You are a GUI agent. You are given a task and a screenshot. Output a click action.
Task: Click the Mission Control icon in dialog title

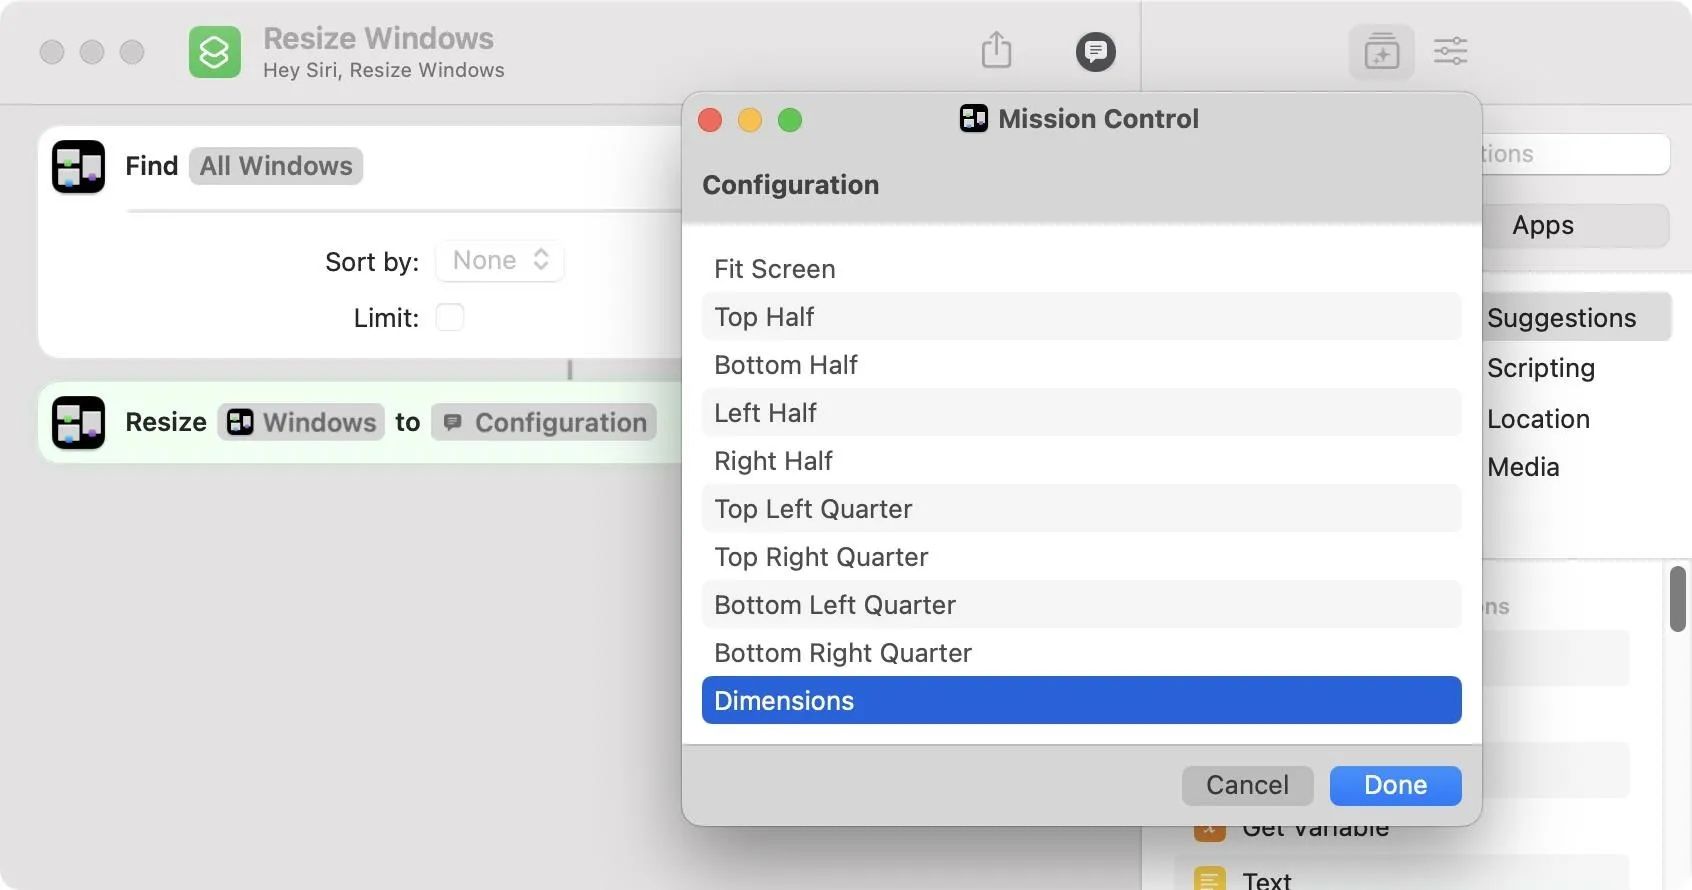click(x=974, y=119)
